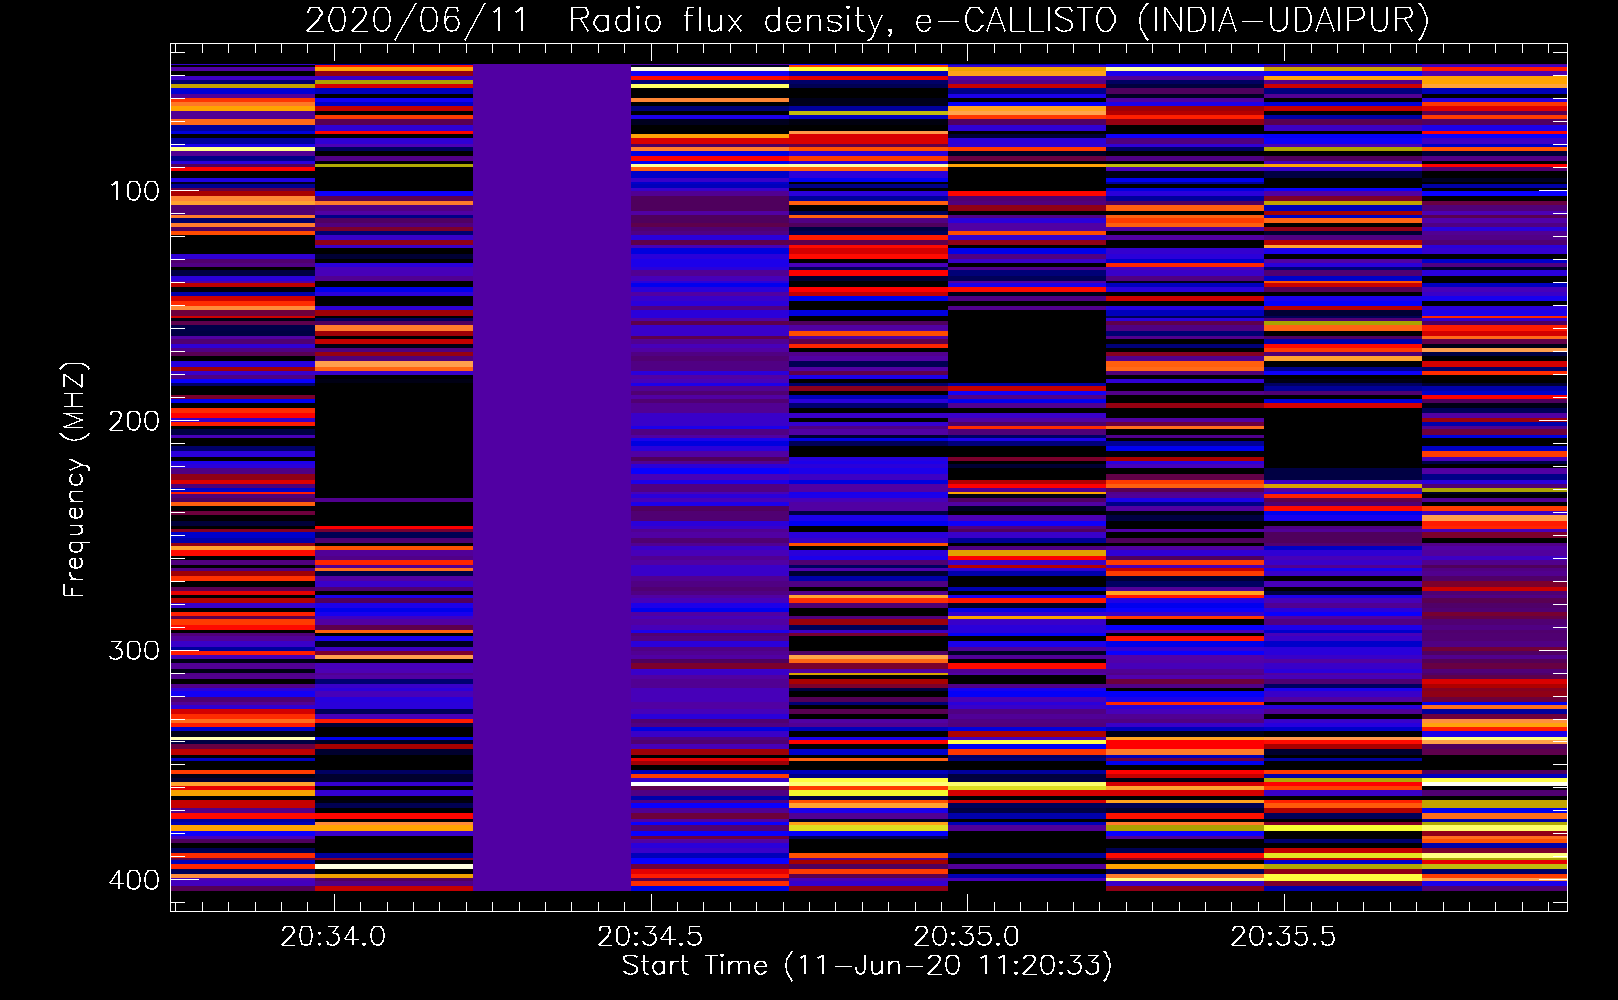Click the 'Start Time (11-Jun-20 11:20:33)' label

[867, 966]
